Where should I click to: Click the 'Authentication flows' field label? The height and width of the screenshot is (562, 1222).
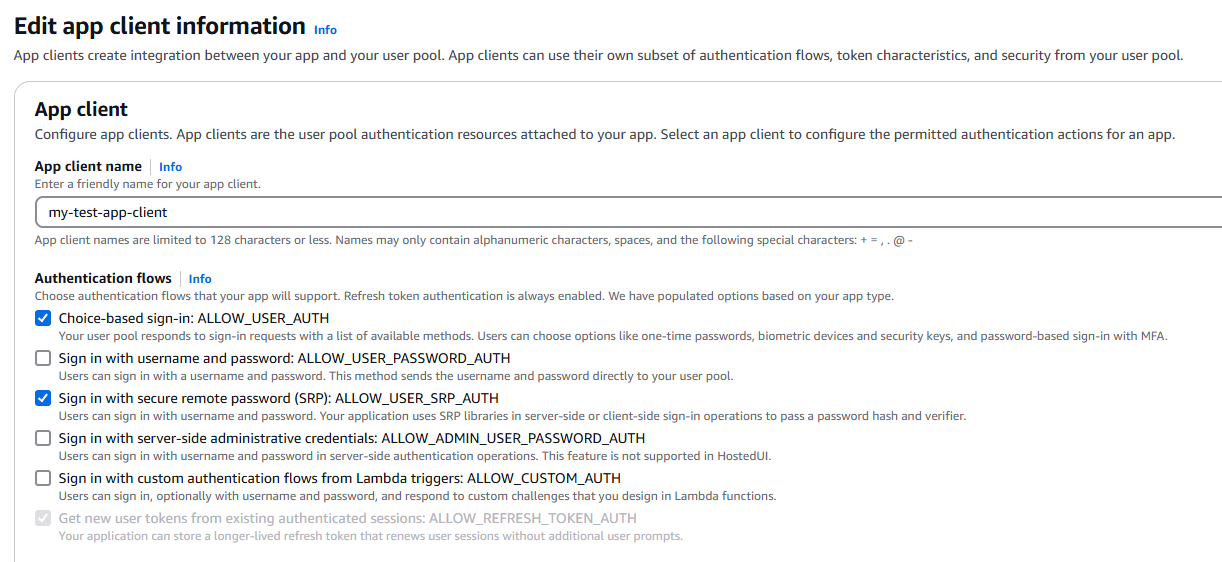click(x=103, y=279)
